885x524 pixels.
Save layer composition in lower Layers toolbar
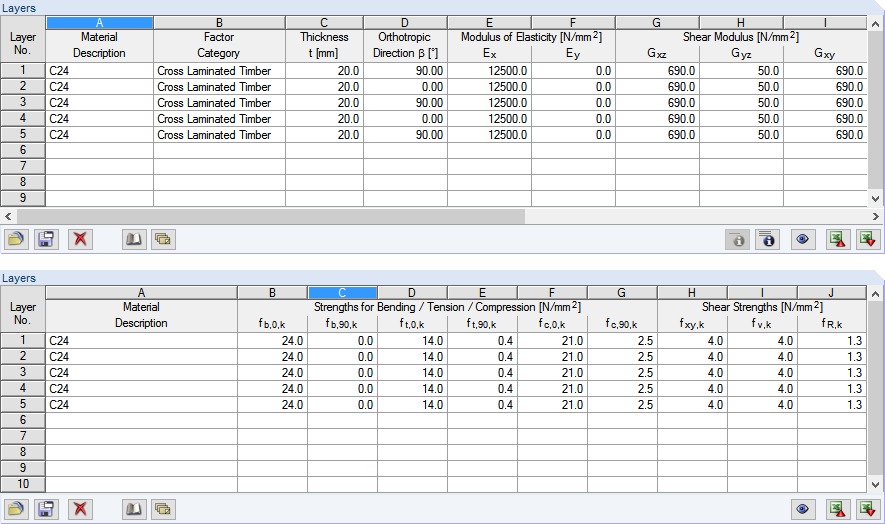(x=46, y=509)
